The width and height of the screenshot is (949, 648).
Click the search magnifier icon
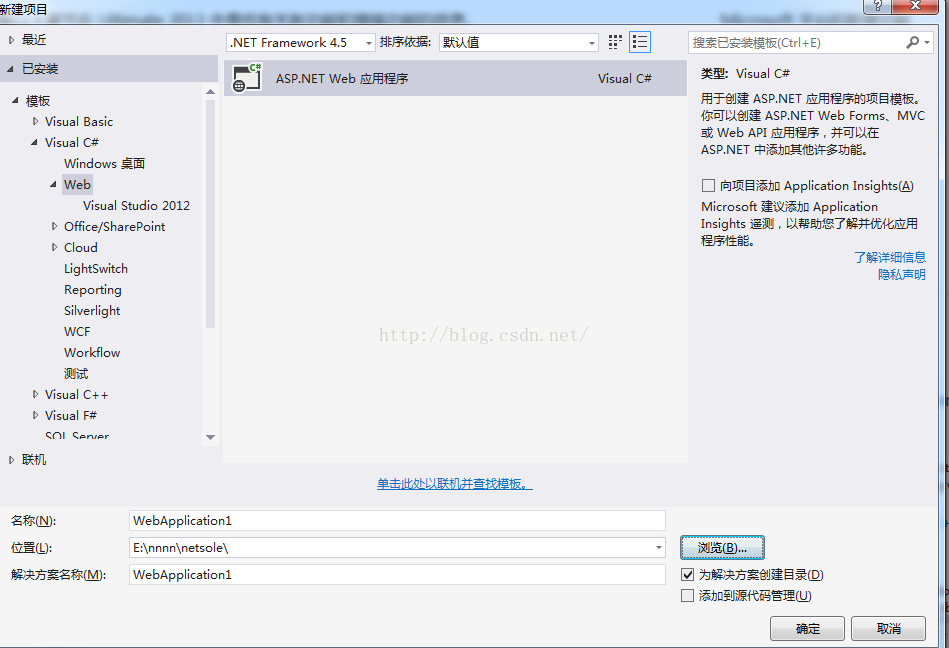(912, 42)
